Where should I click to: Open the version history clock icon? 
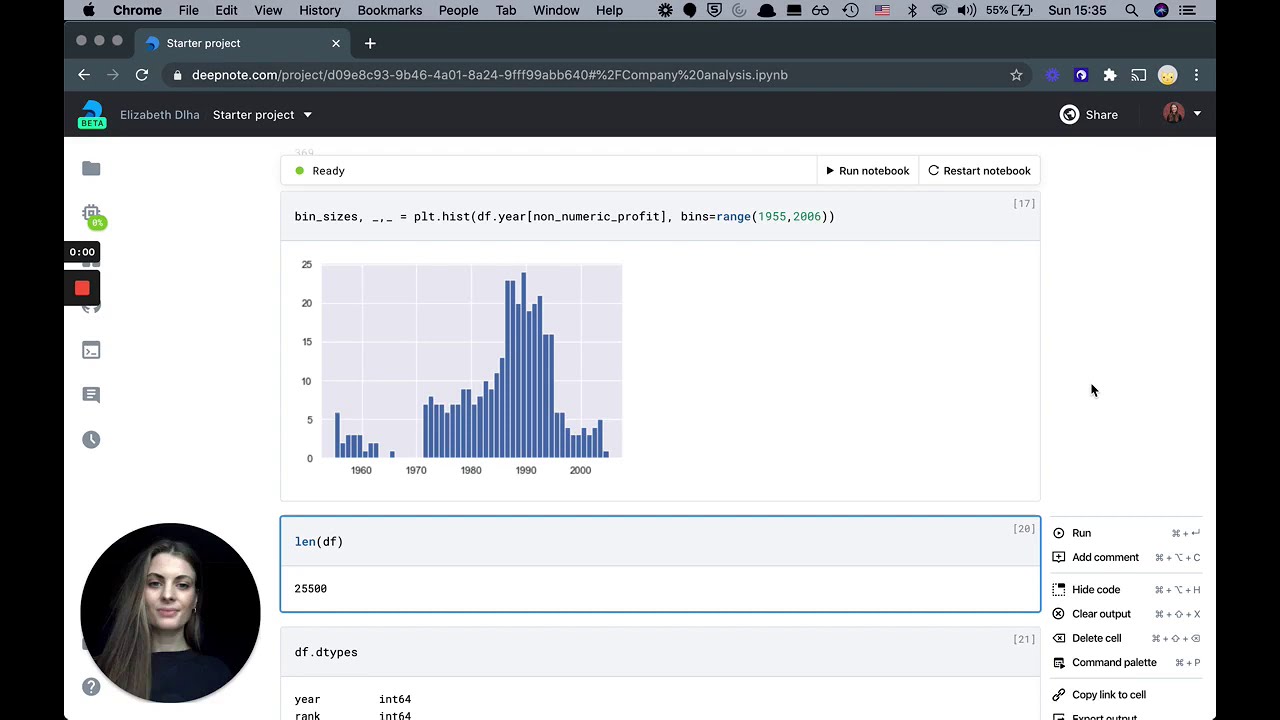(91, 440)
